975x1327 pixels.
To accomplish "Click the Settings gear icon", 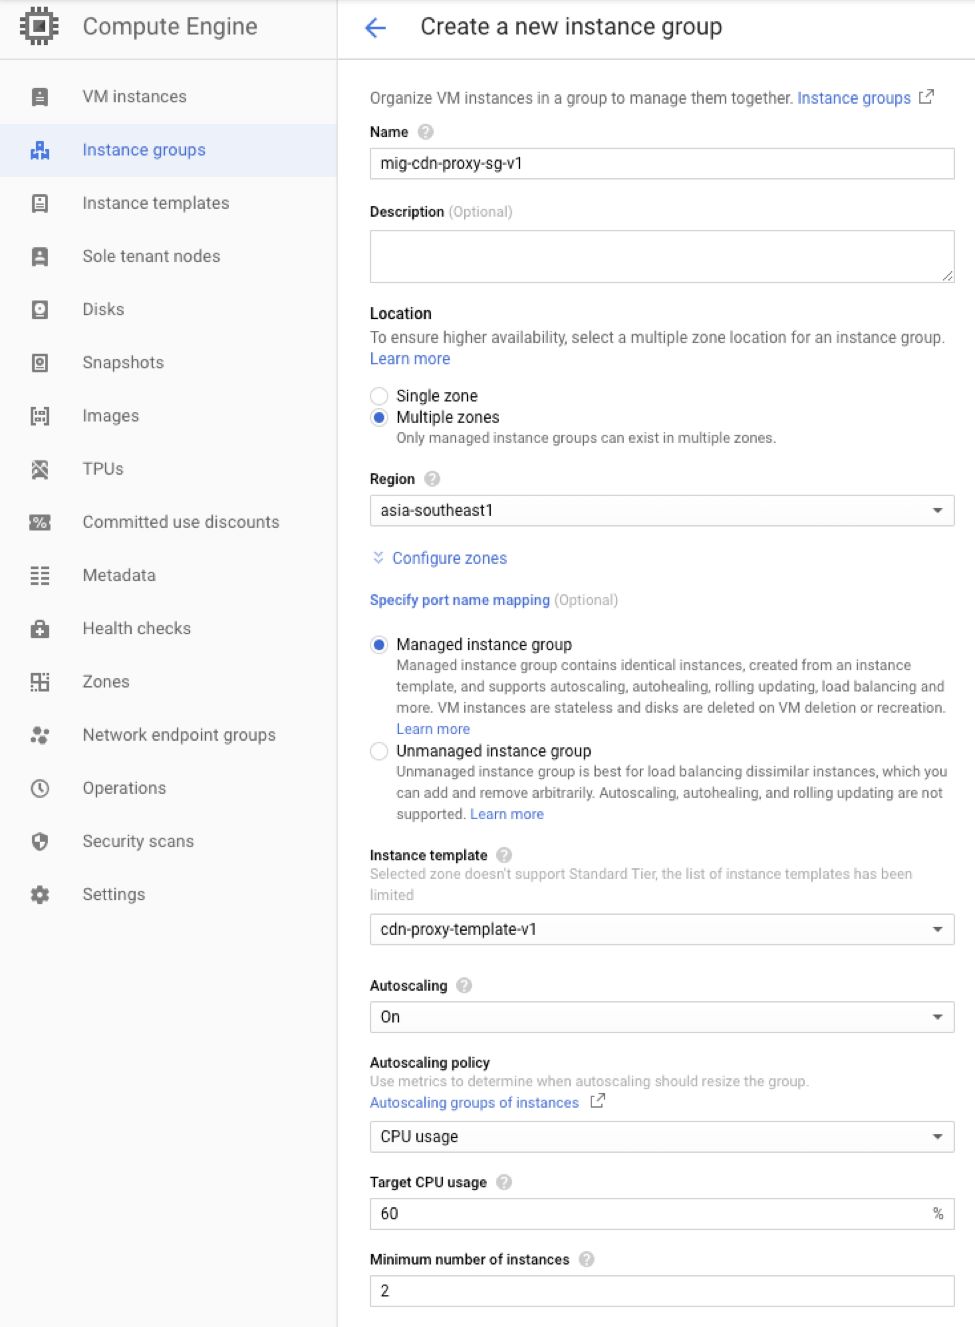I will tap(40, 895).
